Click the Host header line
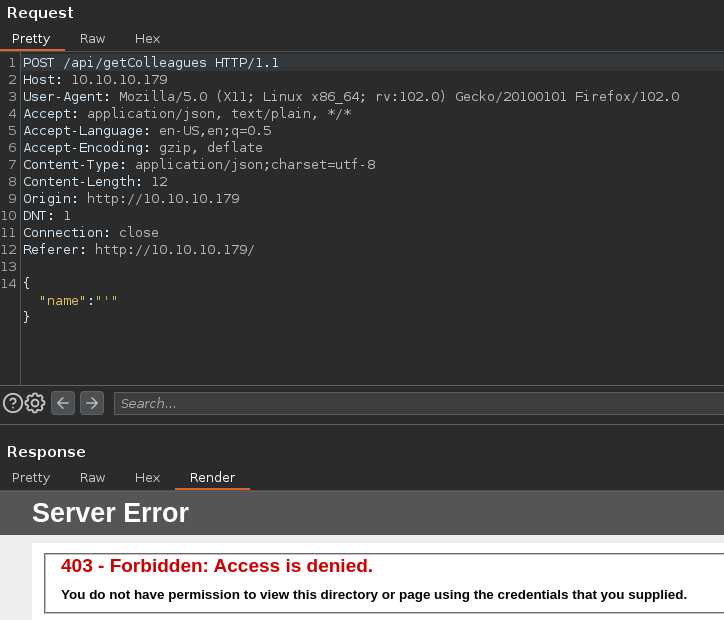Viewport: 724px width, 620px height. click(x=95, y=79)
